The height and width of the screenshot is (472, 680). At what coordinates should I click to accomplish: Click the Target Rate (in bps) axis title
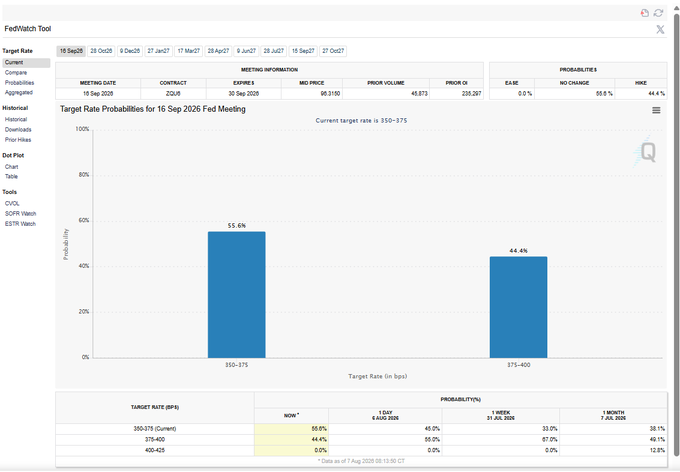pos(377,376)
